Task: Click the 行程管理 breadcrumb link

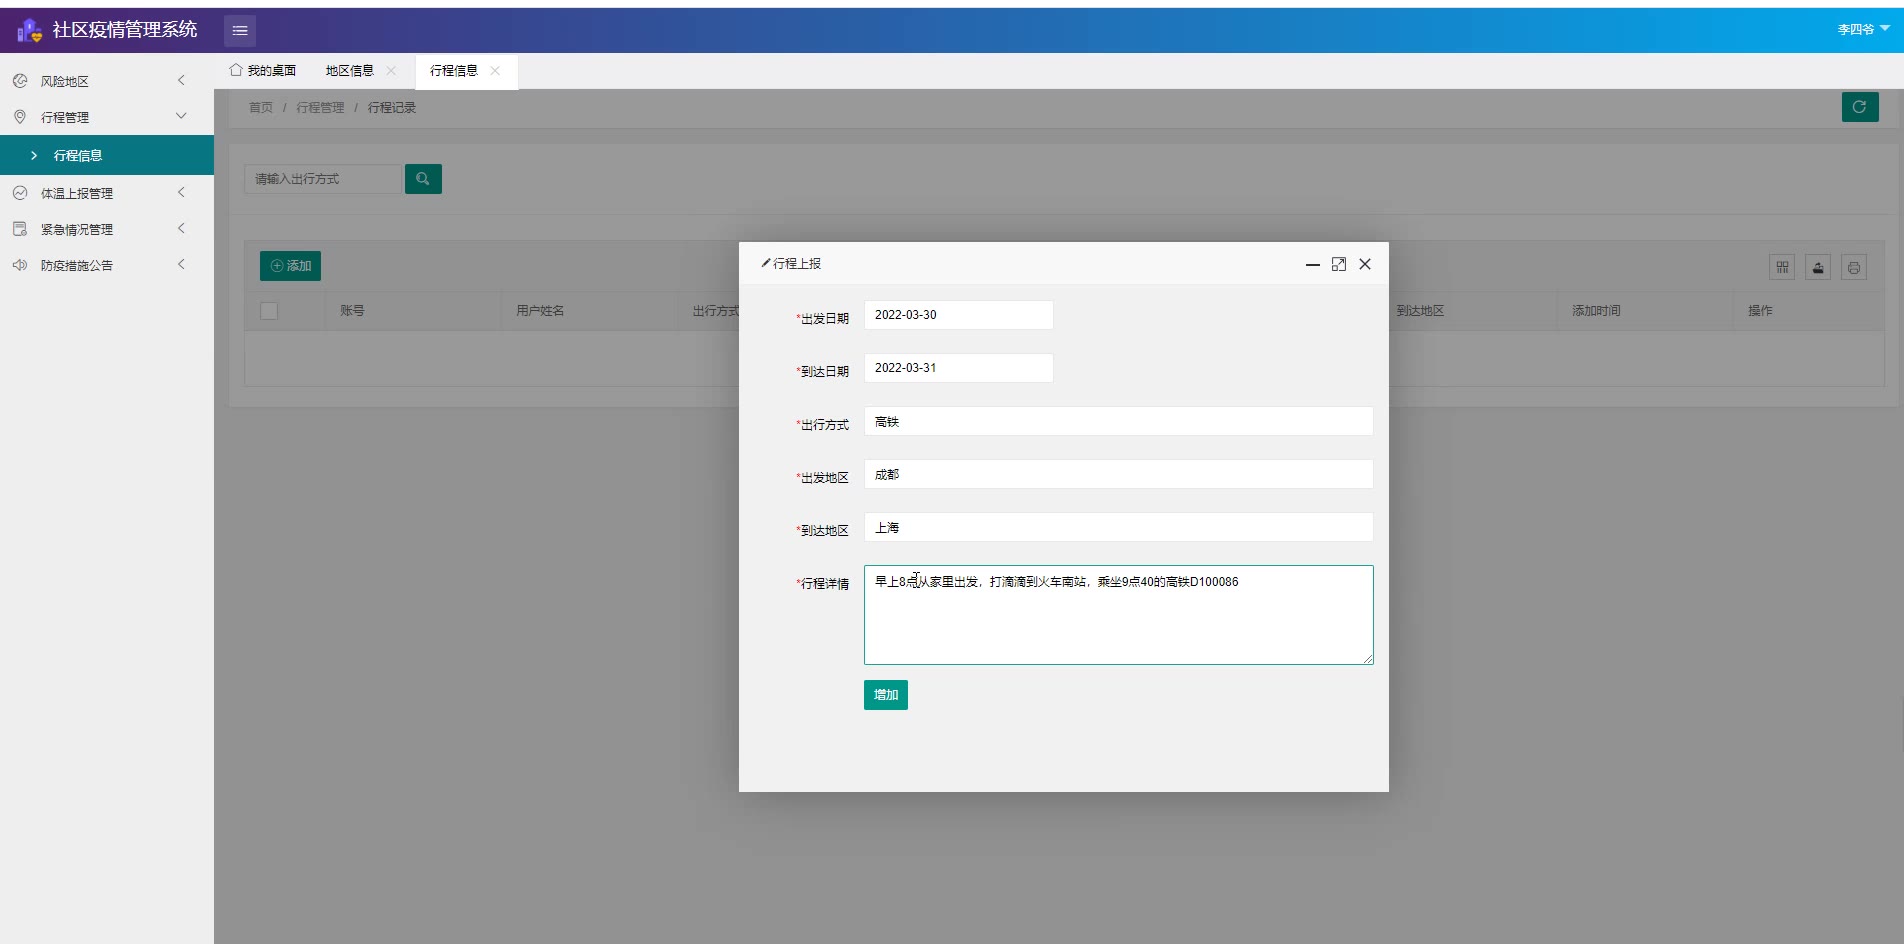Action: point(320,108)
